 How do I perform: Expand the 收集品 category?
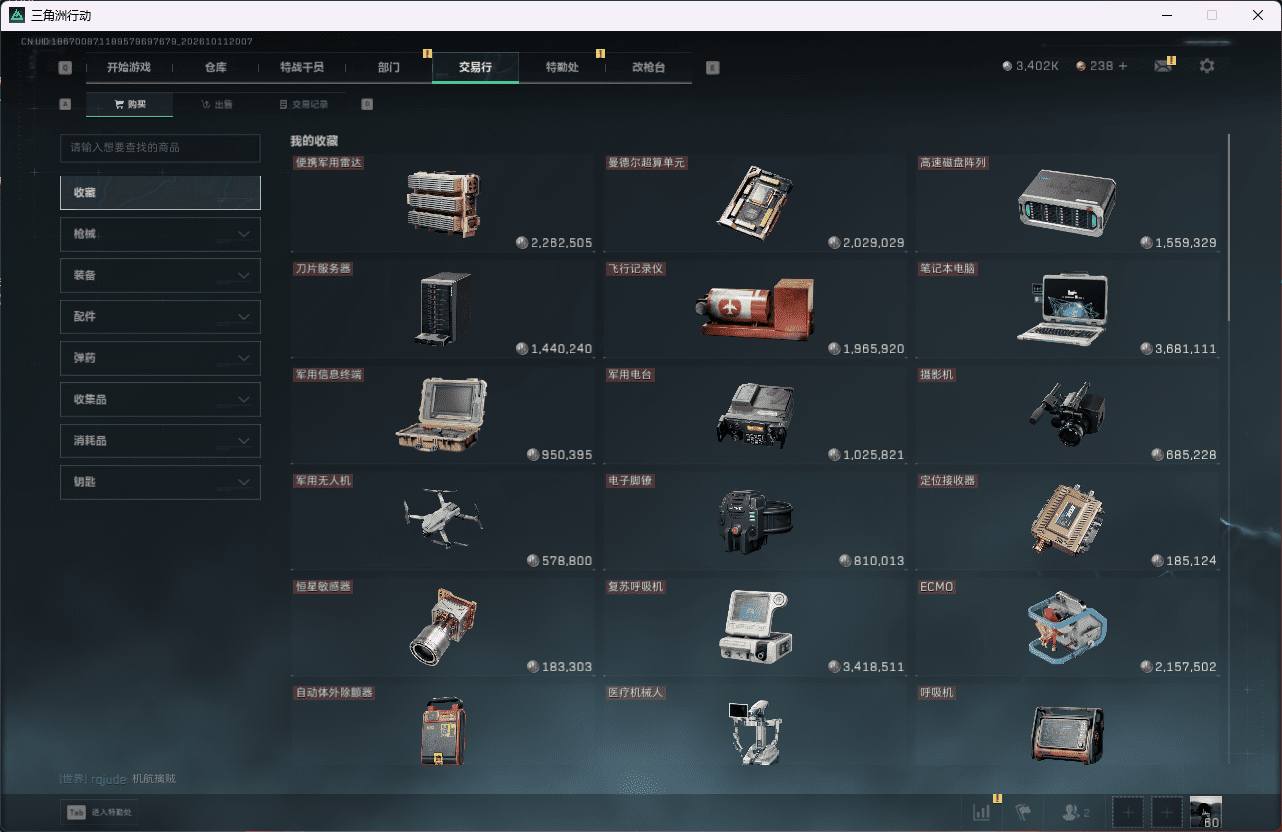tap(160, 399)
